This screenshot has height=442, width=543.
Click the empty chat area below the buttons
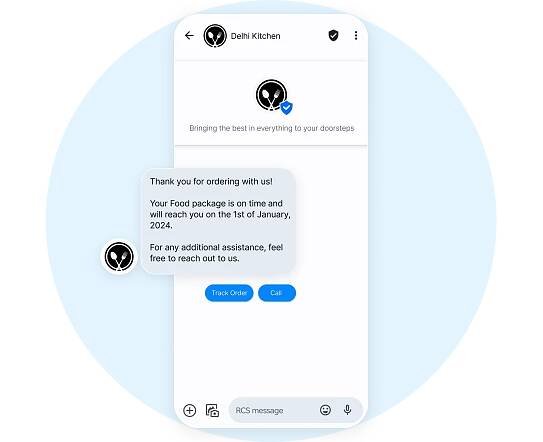click(271, 350)
